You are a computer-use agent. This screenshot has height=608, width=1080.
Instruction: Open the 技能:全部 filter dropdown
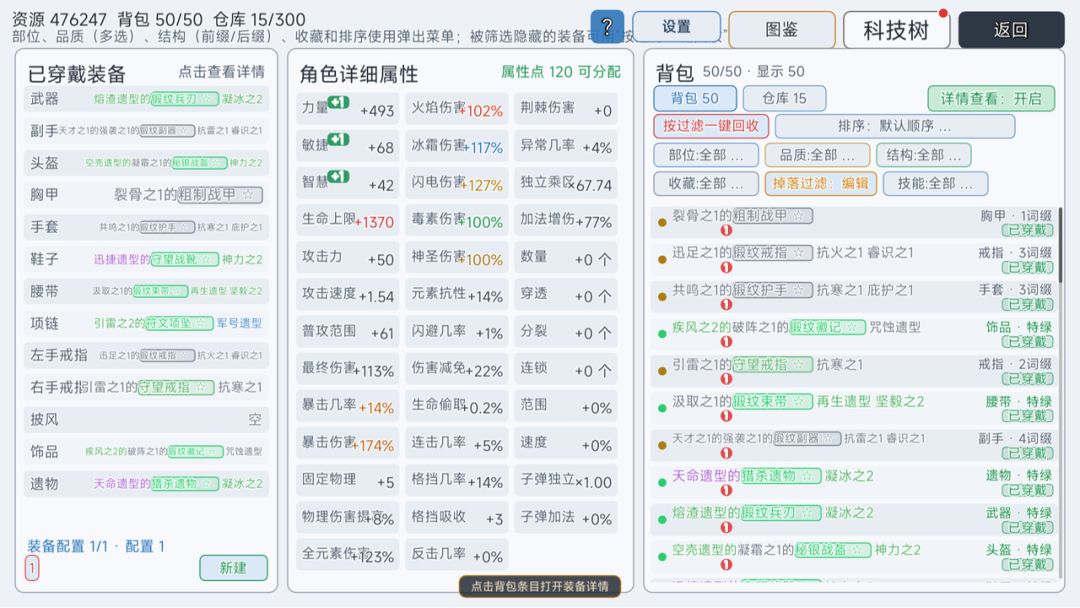[x=935, y=184]
